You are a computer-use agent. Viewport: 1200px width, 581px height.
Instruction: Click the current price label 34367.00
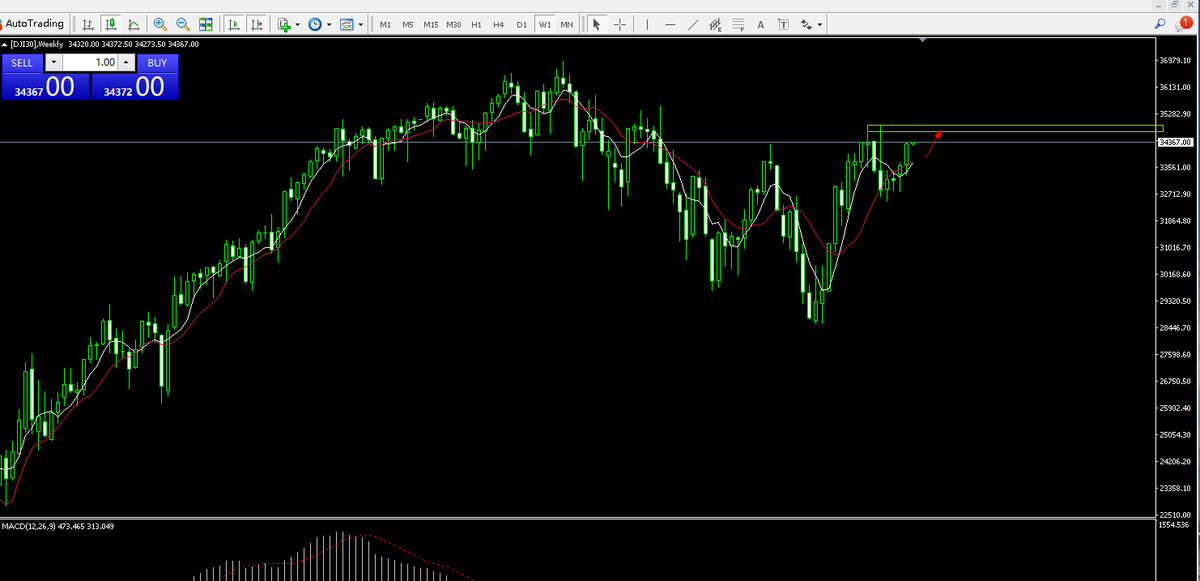point(1177,142)
